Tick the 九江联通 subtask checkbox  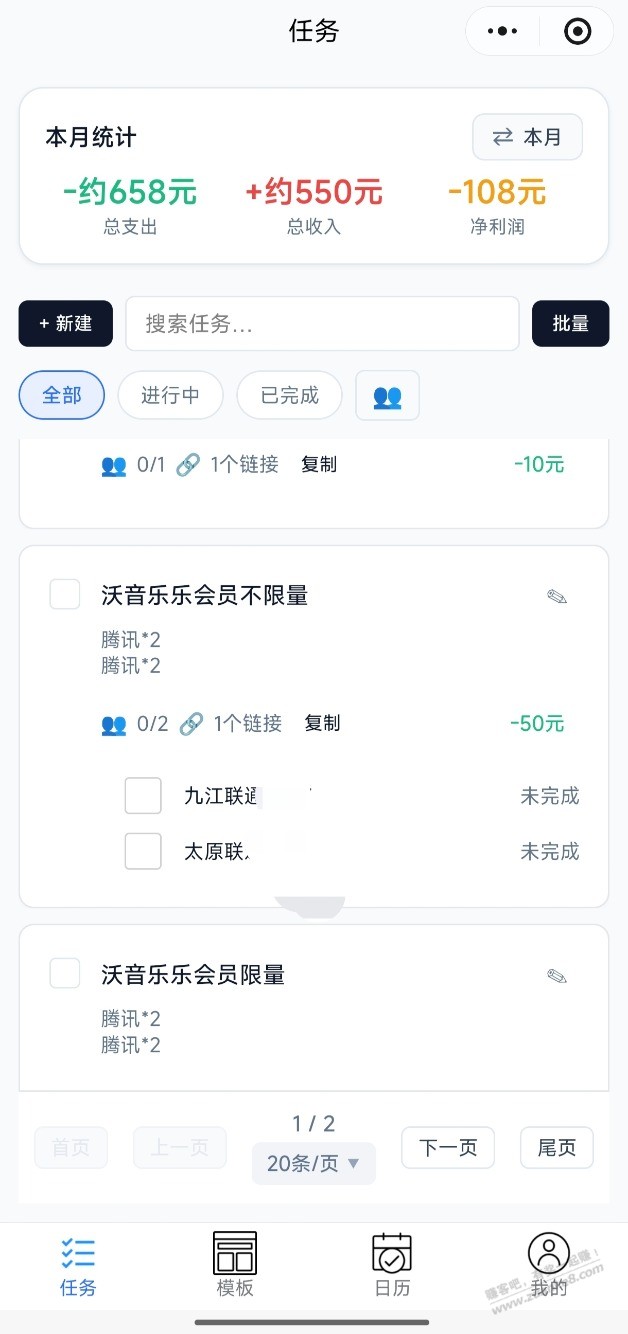[x=143, y=796]
